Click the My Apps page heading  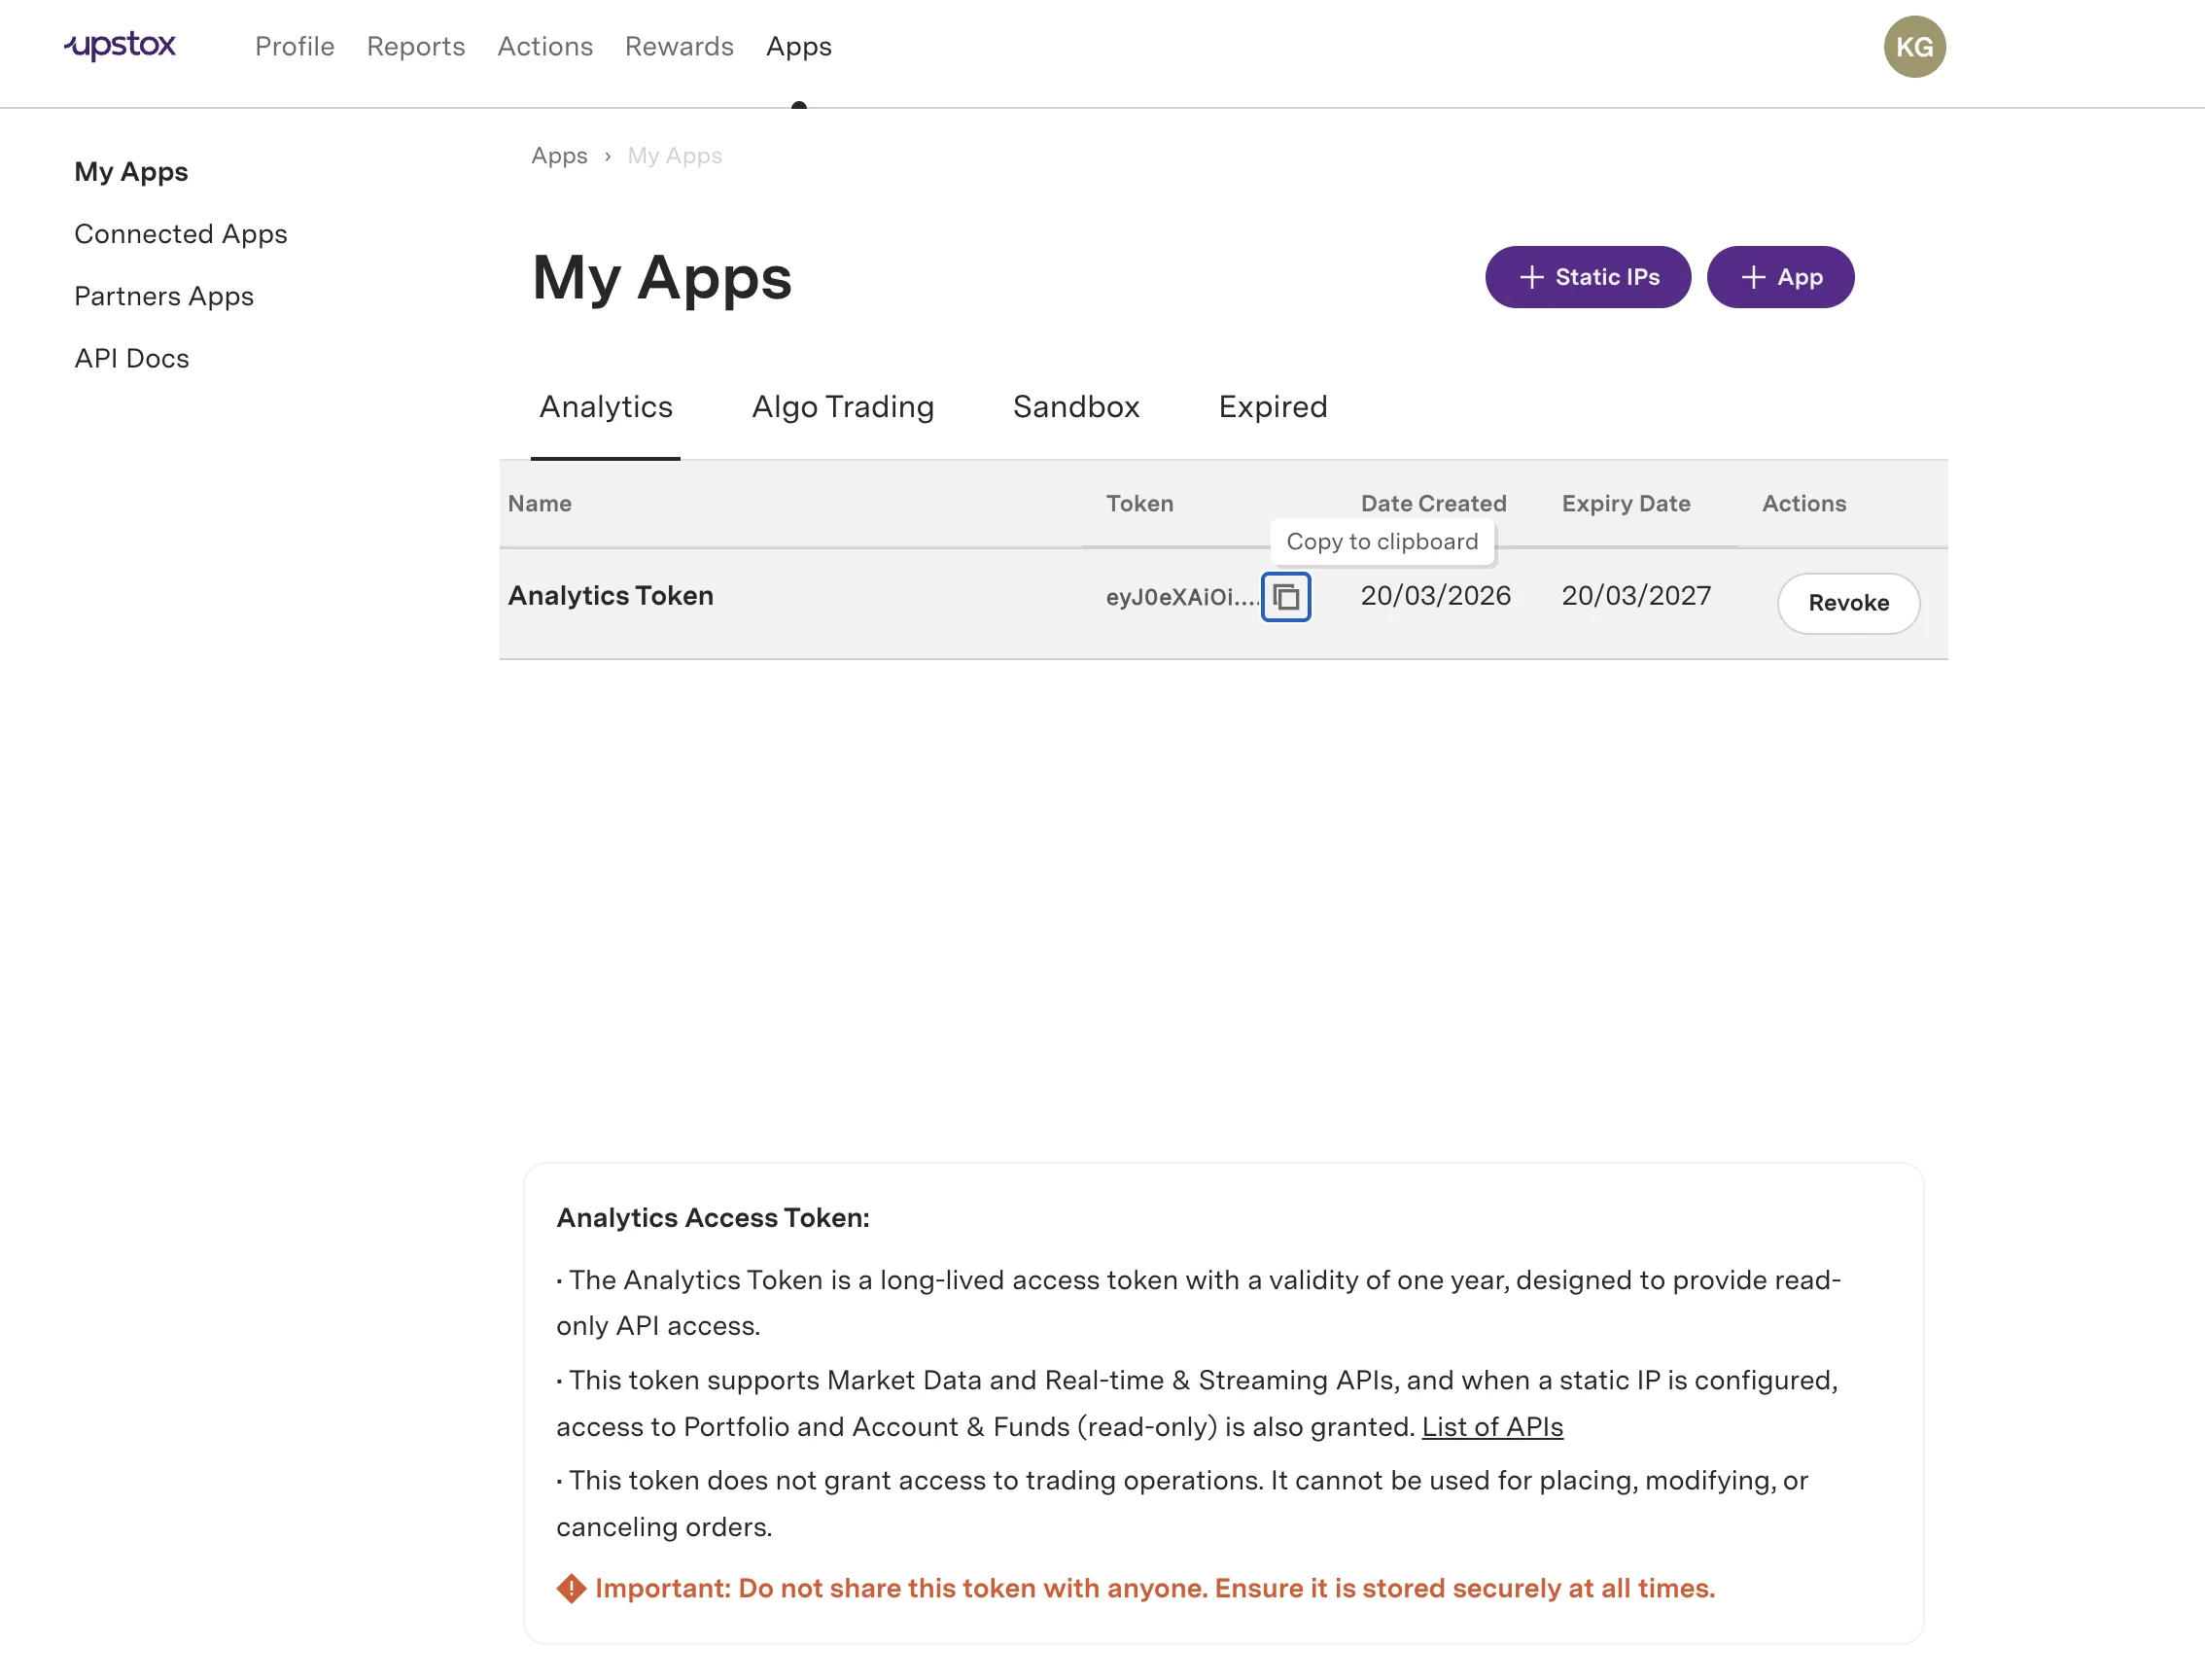[662, 277]
